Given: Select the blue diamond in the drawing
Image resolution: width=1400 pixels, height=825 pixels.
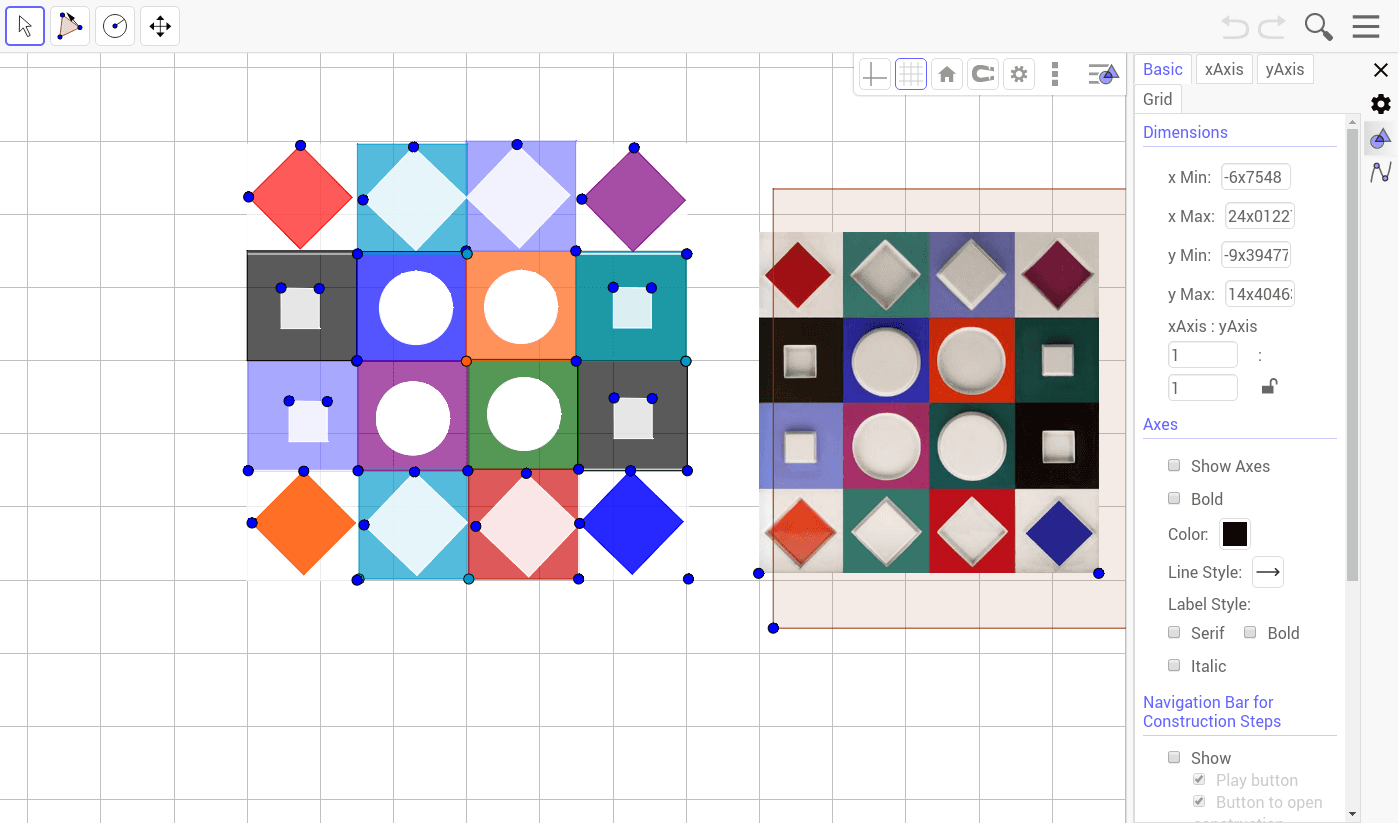Looking at the screenshot, I should pyautogui.click(x=632, y=523).
